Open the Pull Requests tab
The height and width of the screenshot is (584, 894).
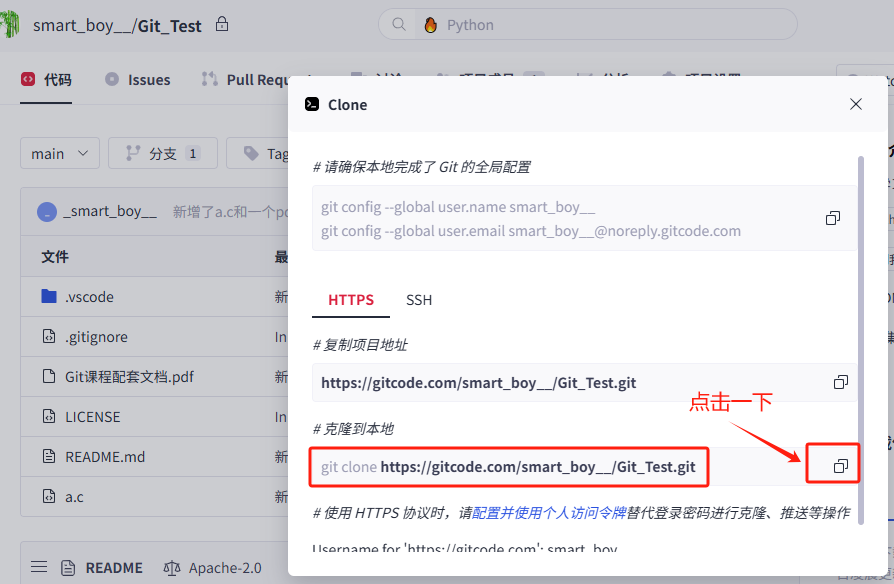pos(245,80)
